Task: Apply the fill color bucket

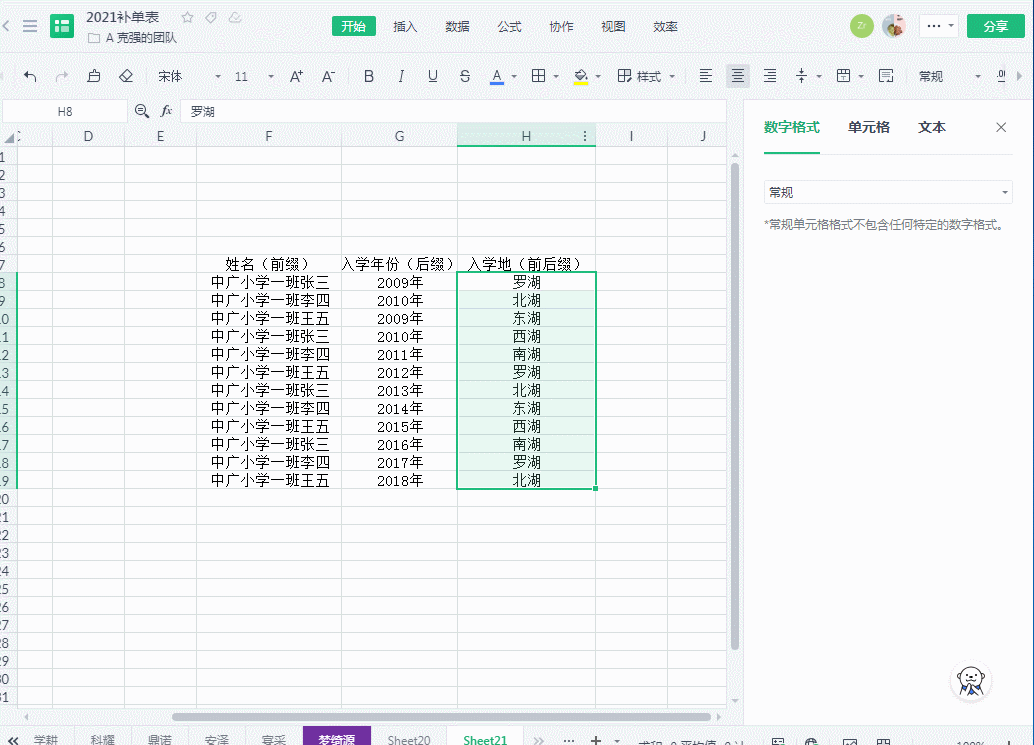Action: point(580,76)
